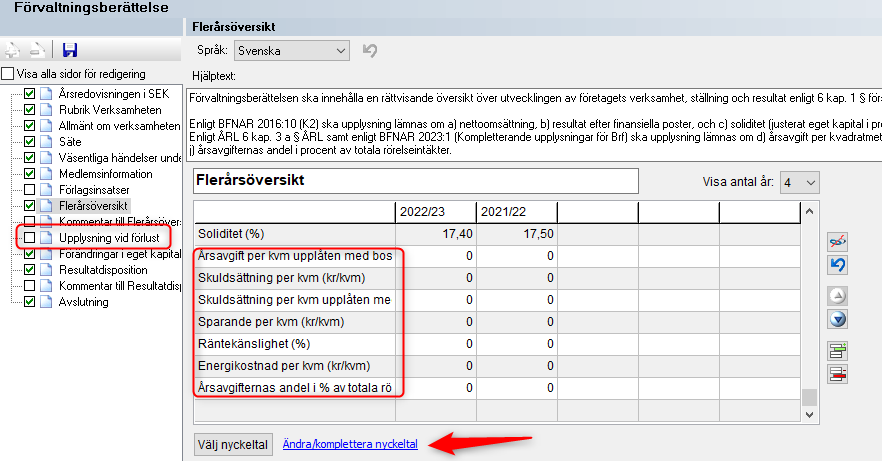Click document icon next to Avslutning
Image resolution: width=882 pixels, height=461 pixels.
46,302
